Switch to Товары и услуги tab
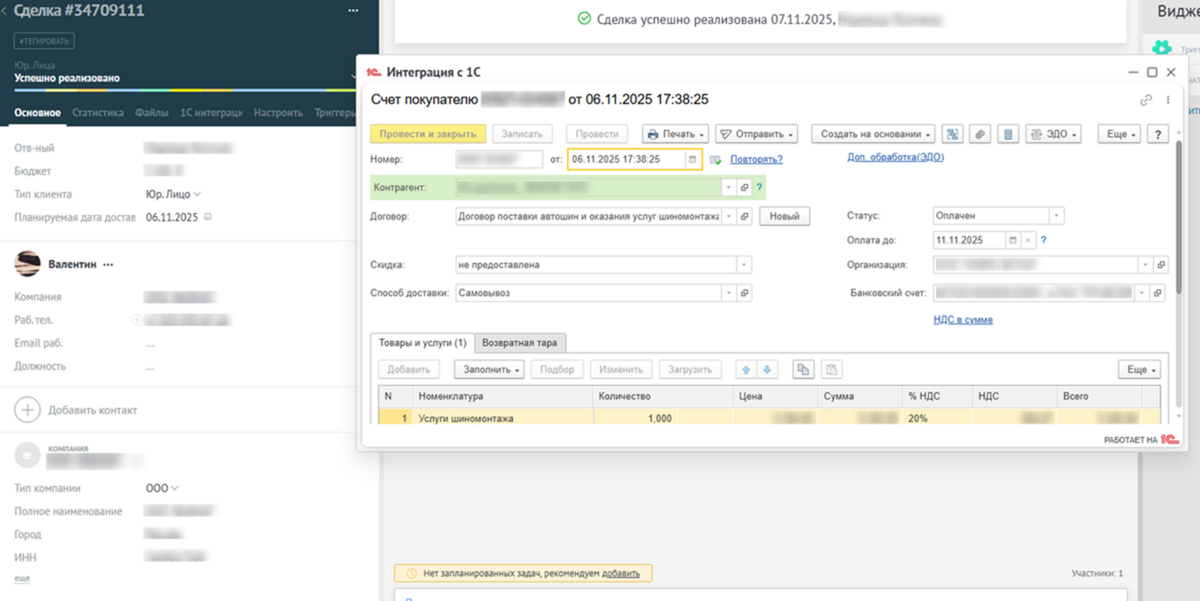 click(x=422, y=342)
